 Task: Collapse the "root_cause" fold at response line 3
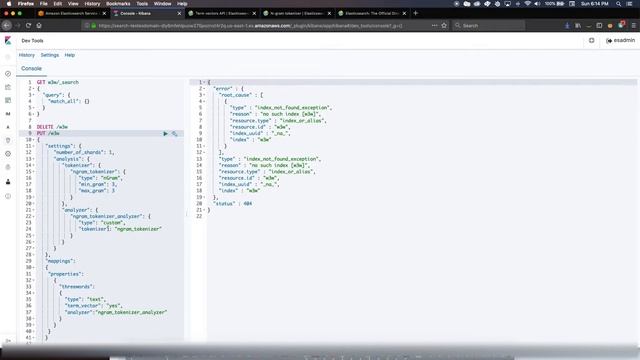pos(204,95)
